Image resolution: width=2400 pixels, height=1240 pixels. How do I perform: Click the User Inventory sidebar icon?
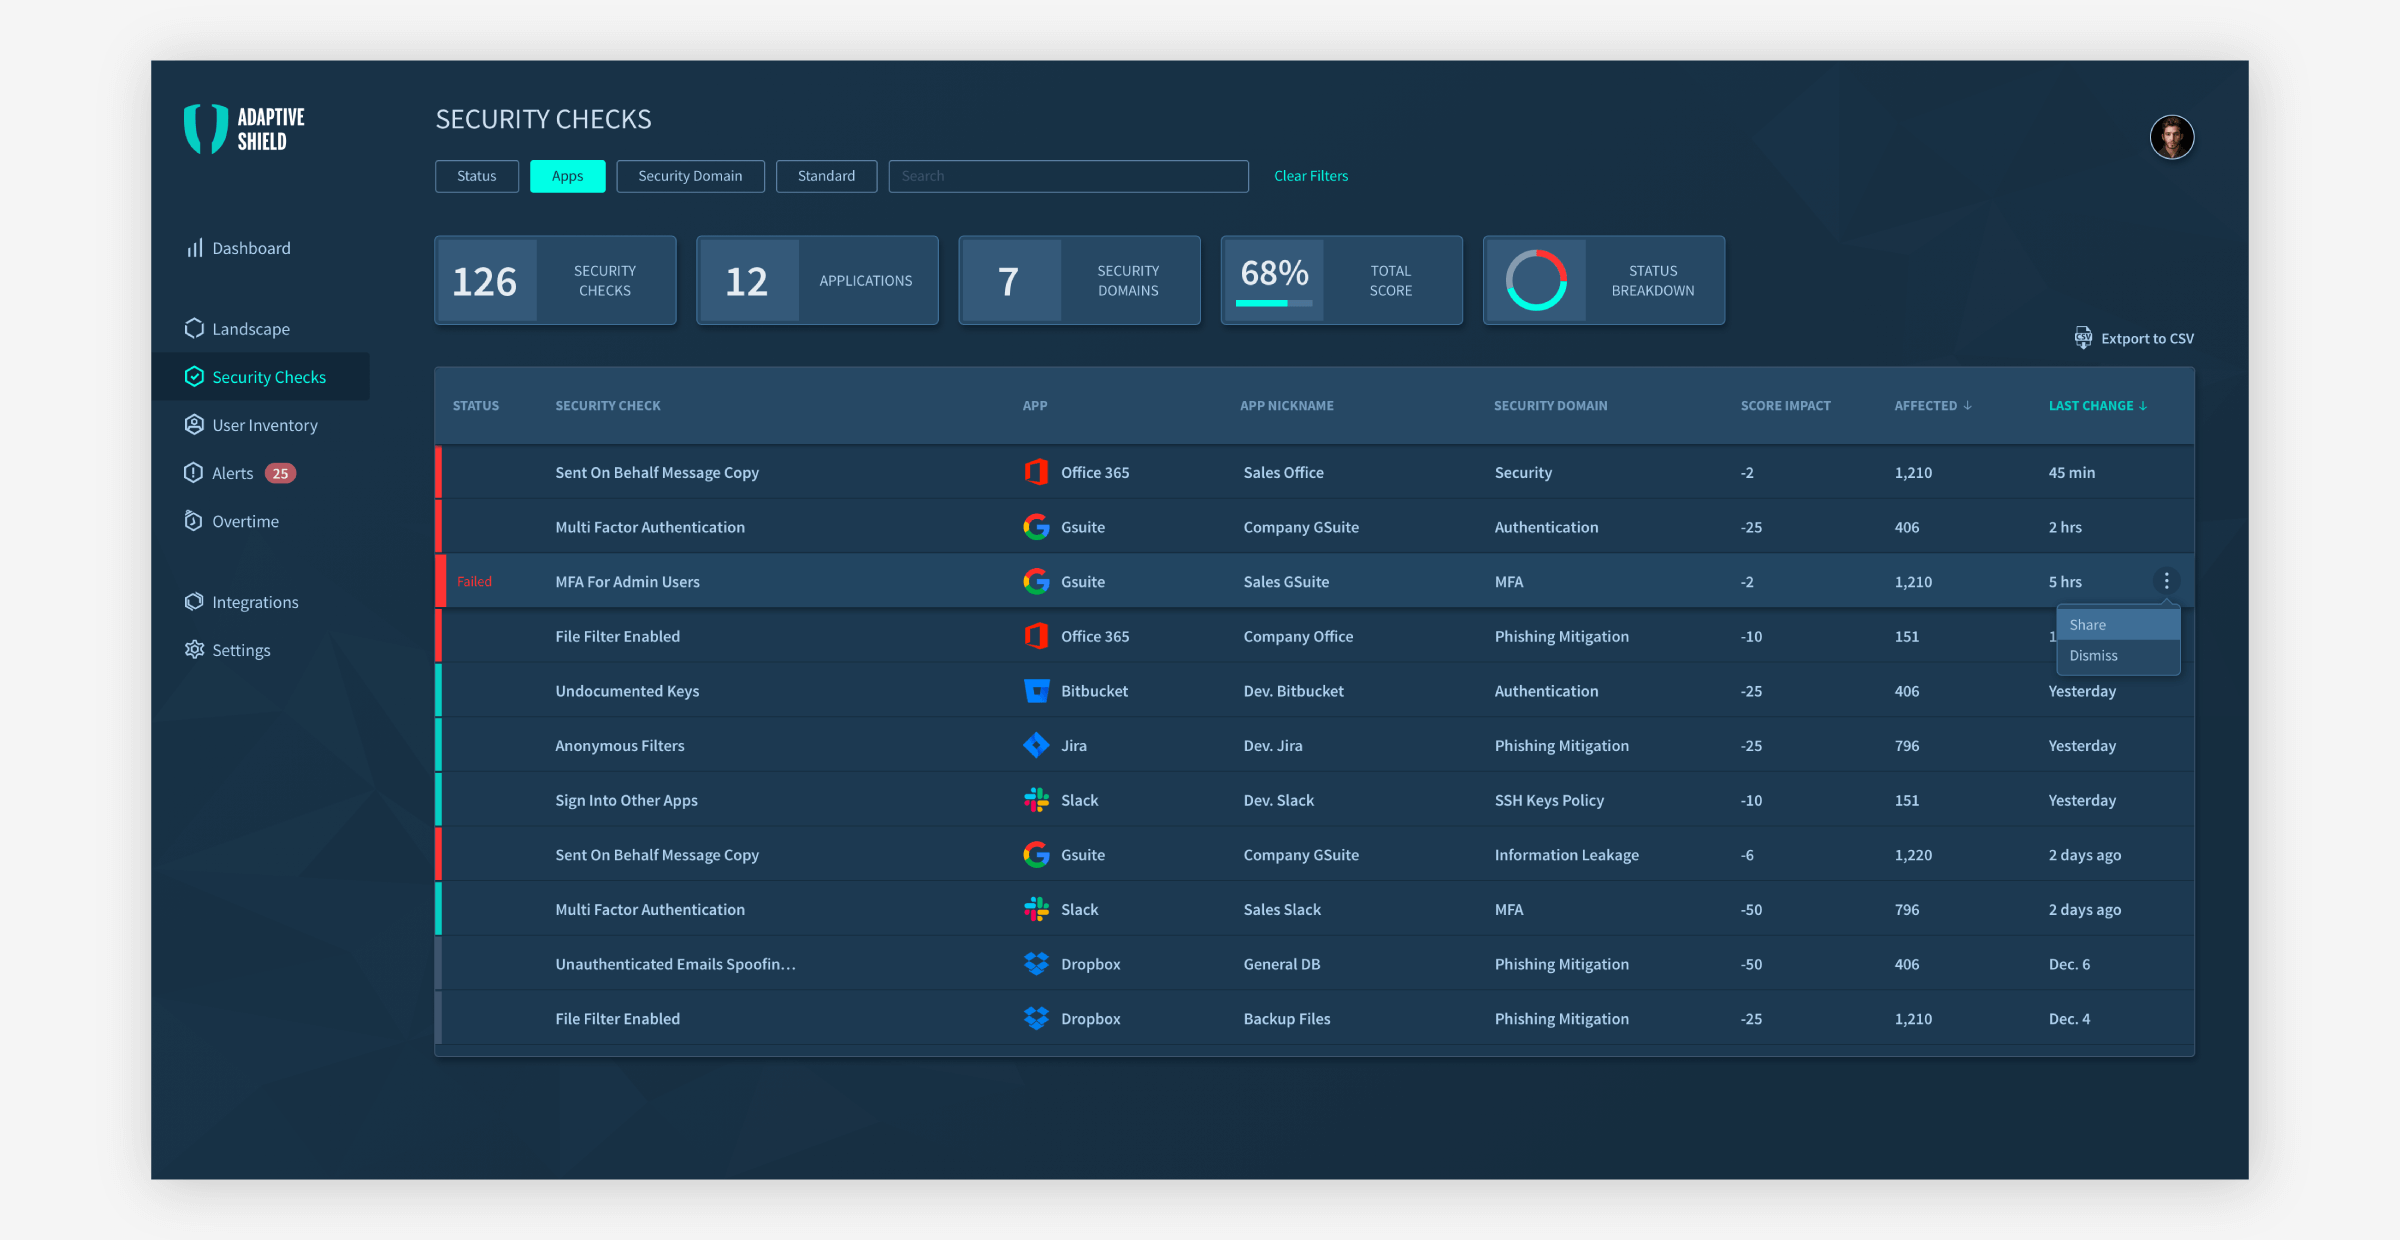click(x=194, y=425)
